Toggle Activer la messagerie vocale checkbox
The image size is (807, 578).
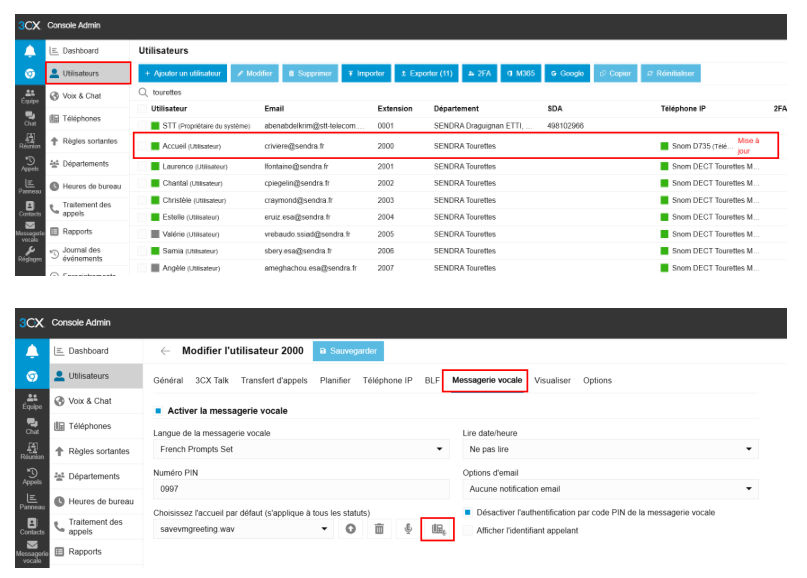[159, 411]
